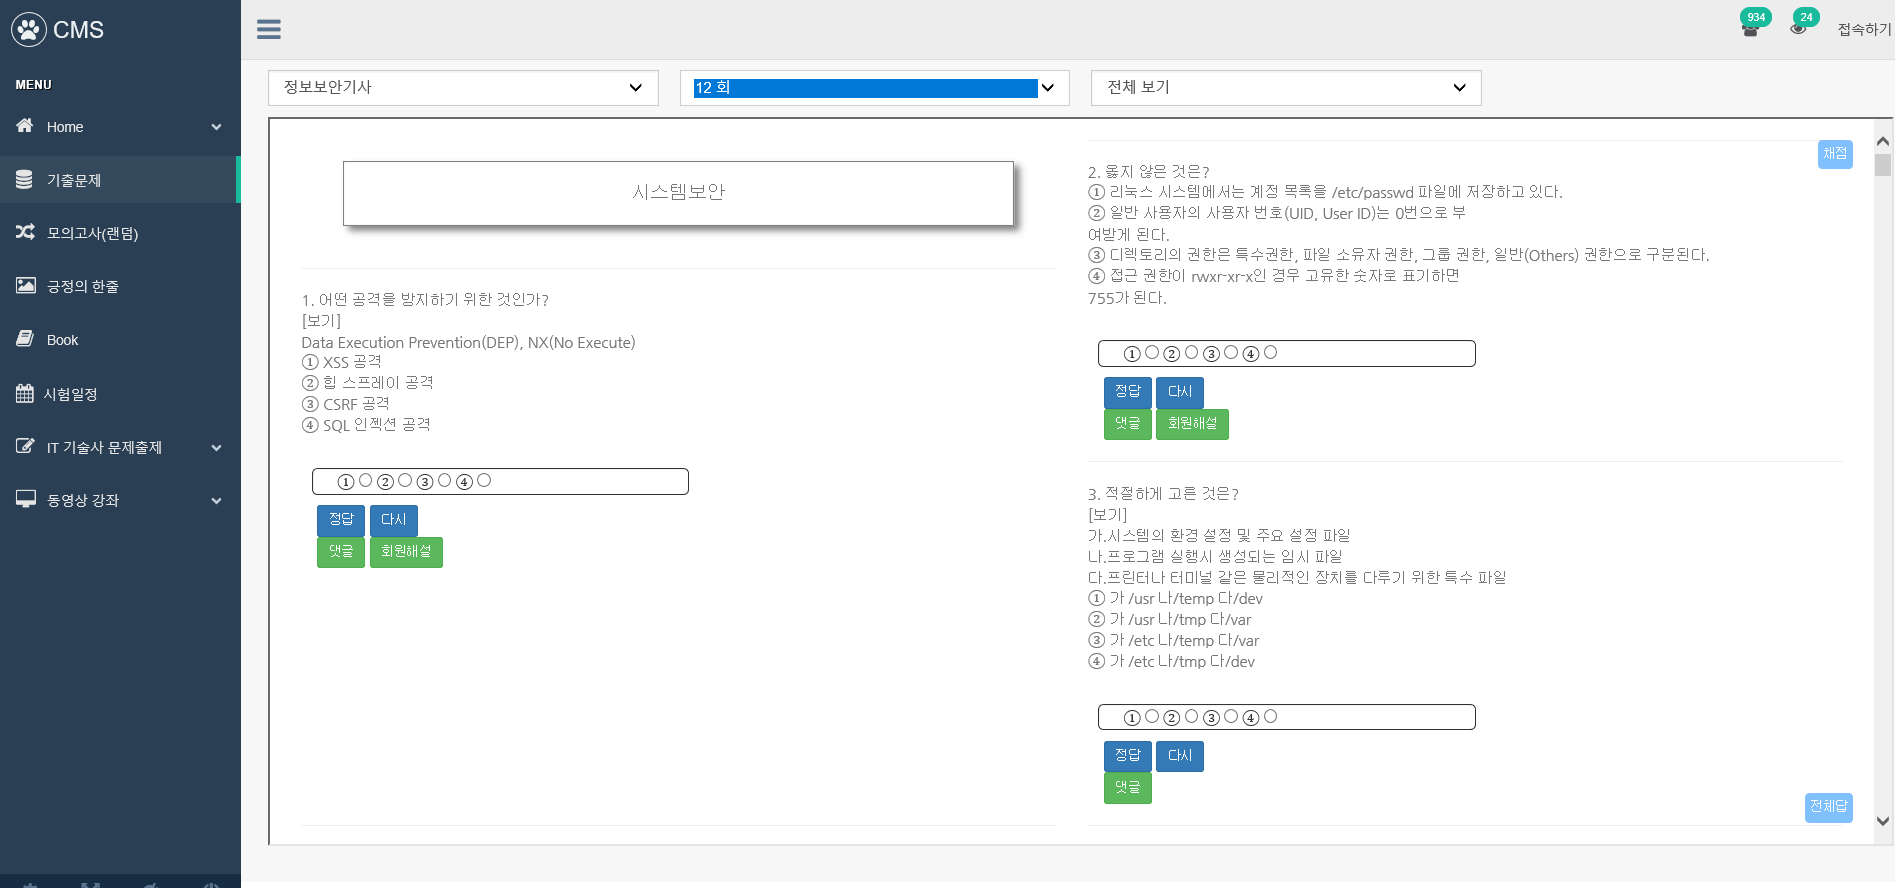Viewport: 1895px width, 888px height.
Task: Select answer ① radio for question 1
Action: (x=366, y=481)
